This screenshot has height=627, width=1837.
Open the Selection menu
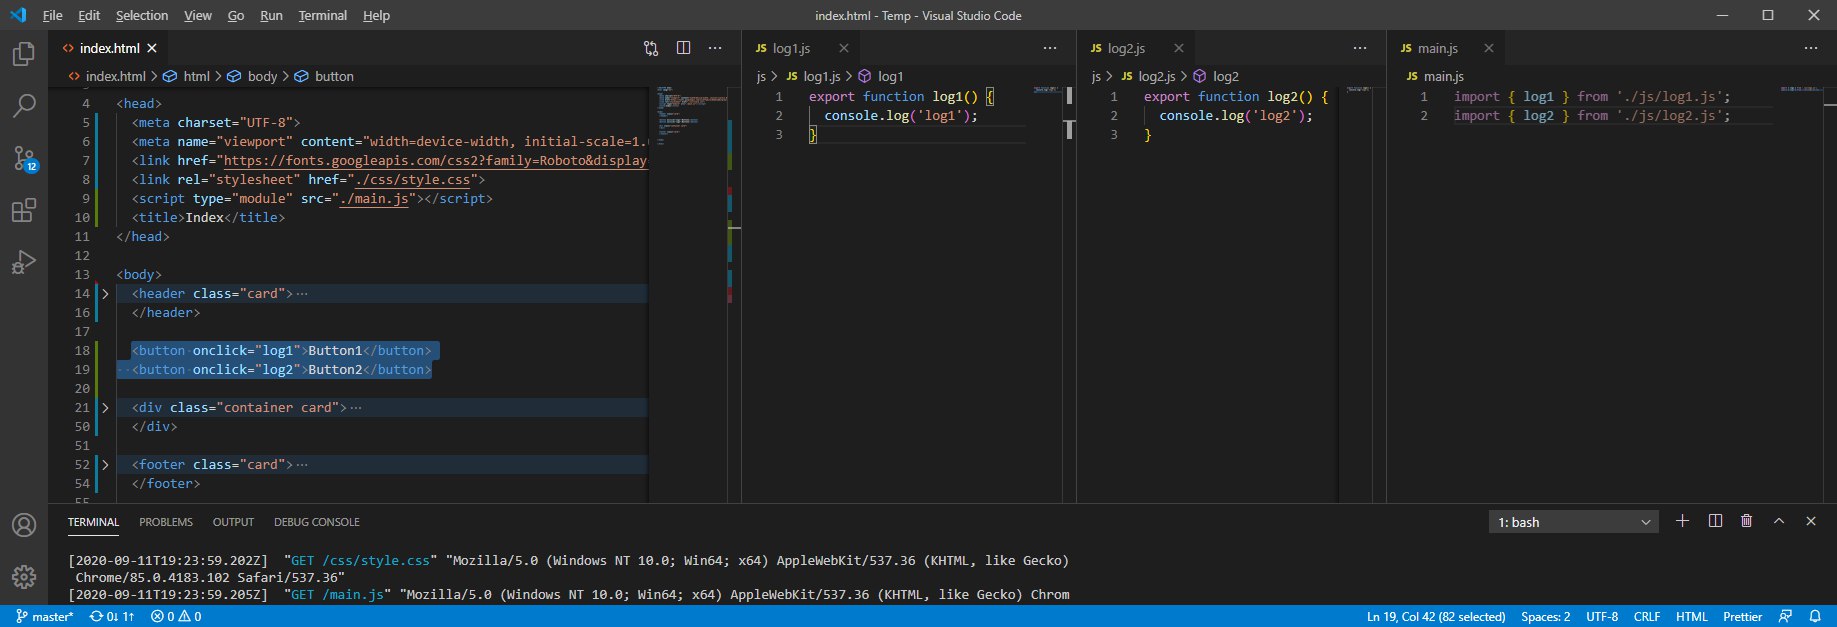pyautogui.click(x=141, y=15)
